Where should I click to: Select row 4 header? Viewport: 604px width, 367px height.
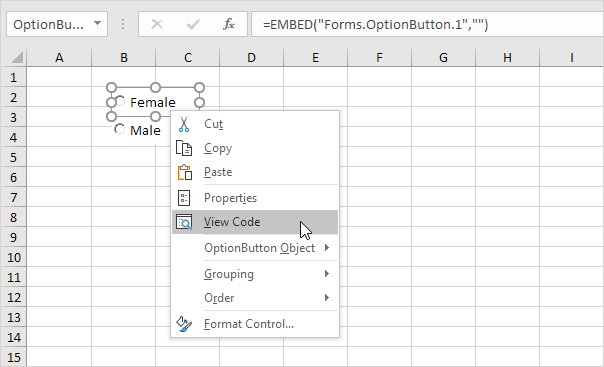pyautogui.click(x=13, y=137)
